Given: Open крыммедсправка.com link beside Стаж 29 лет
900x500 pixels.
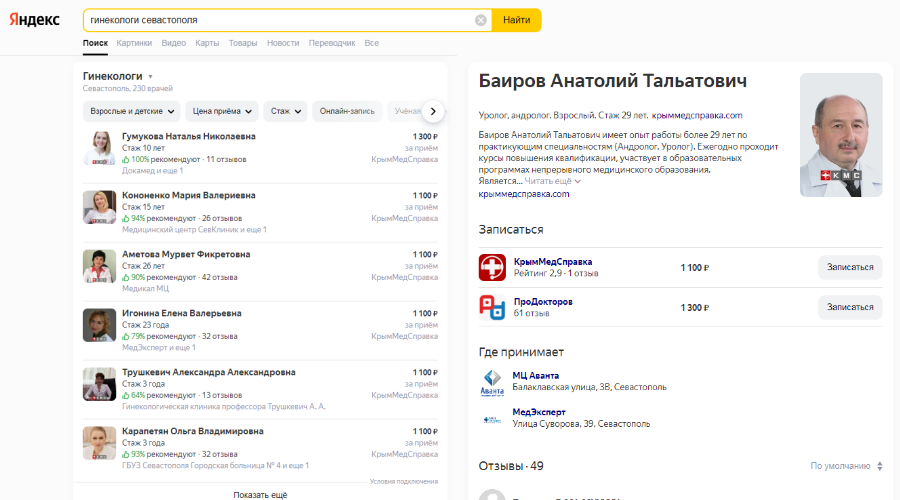Looking at the screenshot, I should (x=697, y=115).
